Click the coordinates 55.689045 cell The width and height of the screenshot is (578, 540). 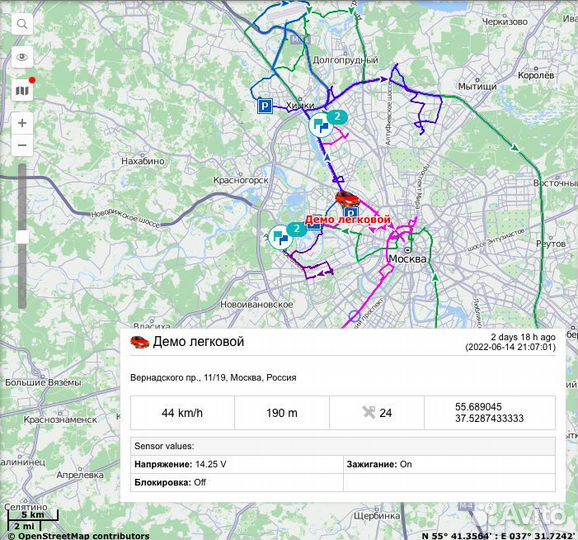pyautogui.click(x=490, y=413)
